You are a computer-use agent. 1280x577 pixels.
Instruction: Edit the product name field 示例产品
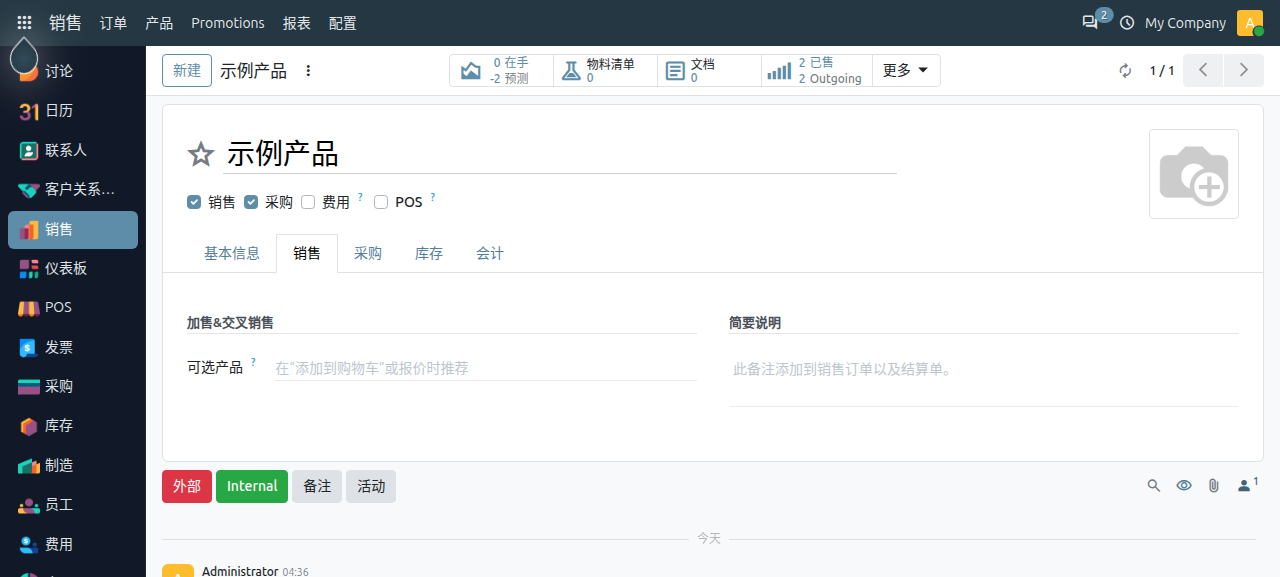[x=560, y=154]
